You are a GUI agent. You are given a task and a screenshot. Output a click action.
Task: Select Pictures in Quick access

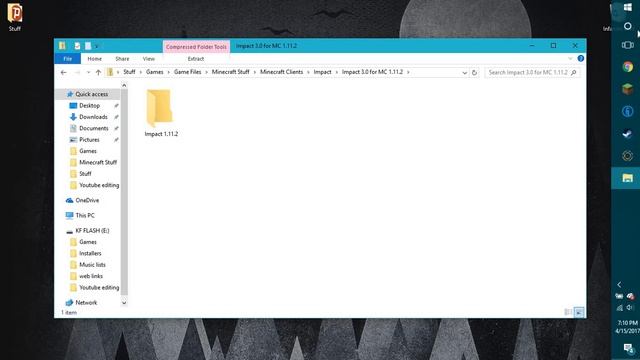coord(89,140)
